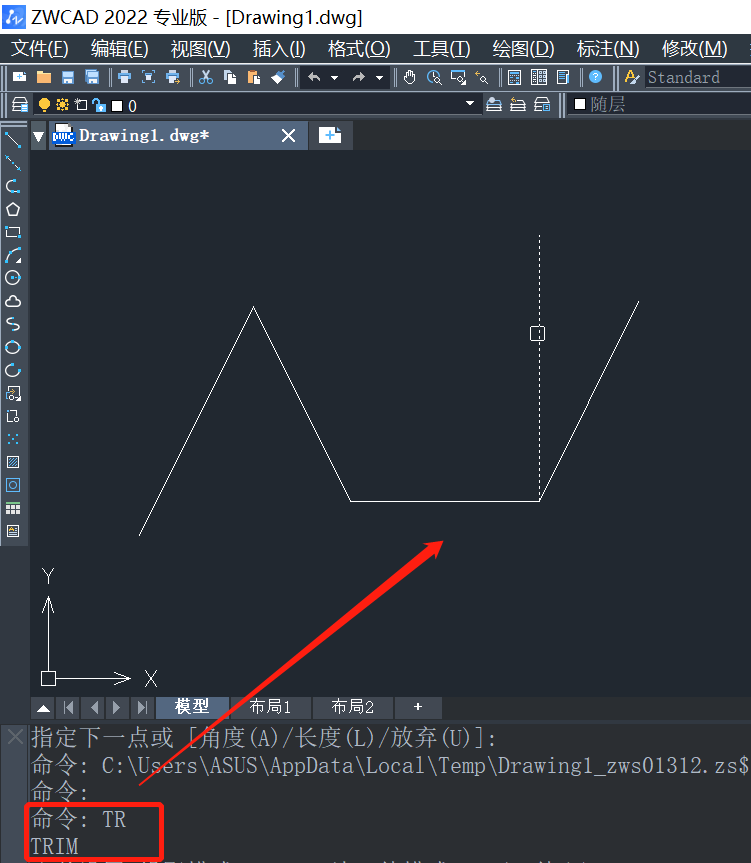Viewport: 751px width, 863px height.
Task: Cut selection with scissors icon
Action: click(206, 77)
